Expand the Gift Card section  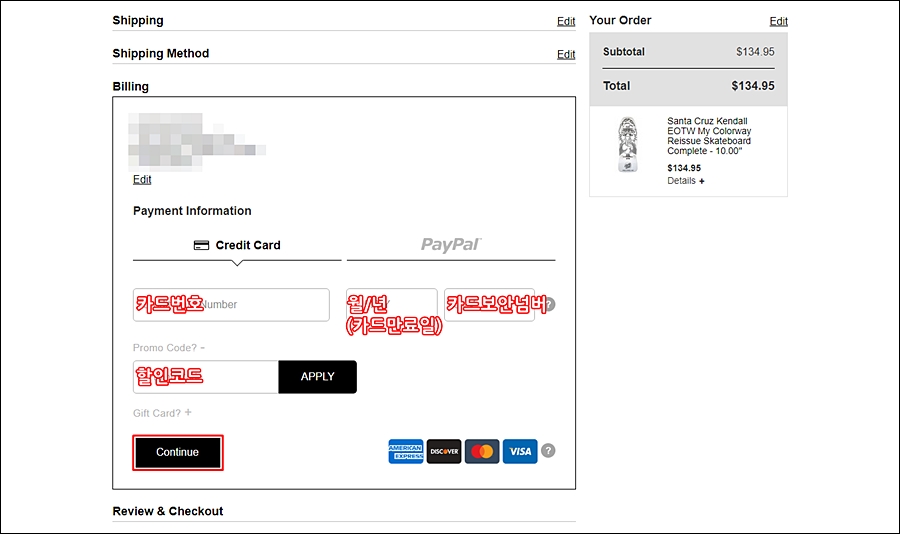click(162, 413)
